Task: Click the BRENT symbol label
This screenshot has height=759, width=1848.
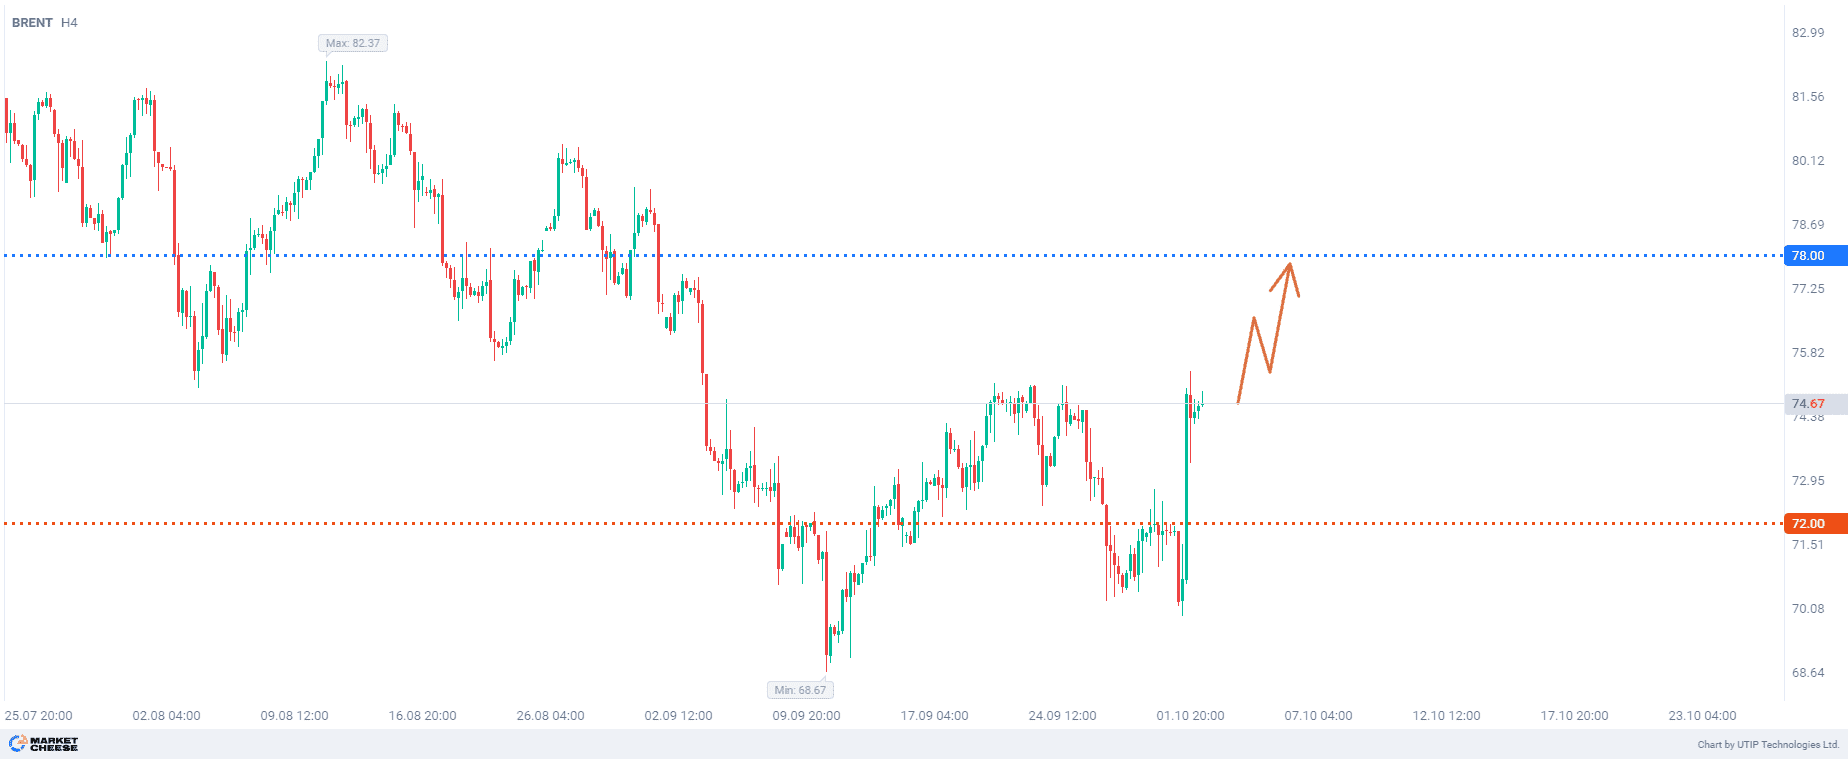Action: pos(32,22)
